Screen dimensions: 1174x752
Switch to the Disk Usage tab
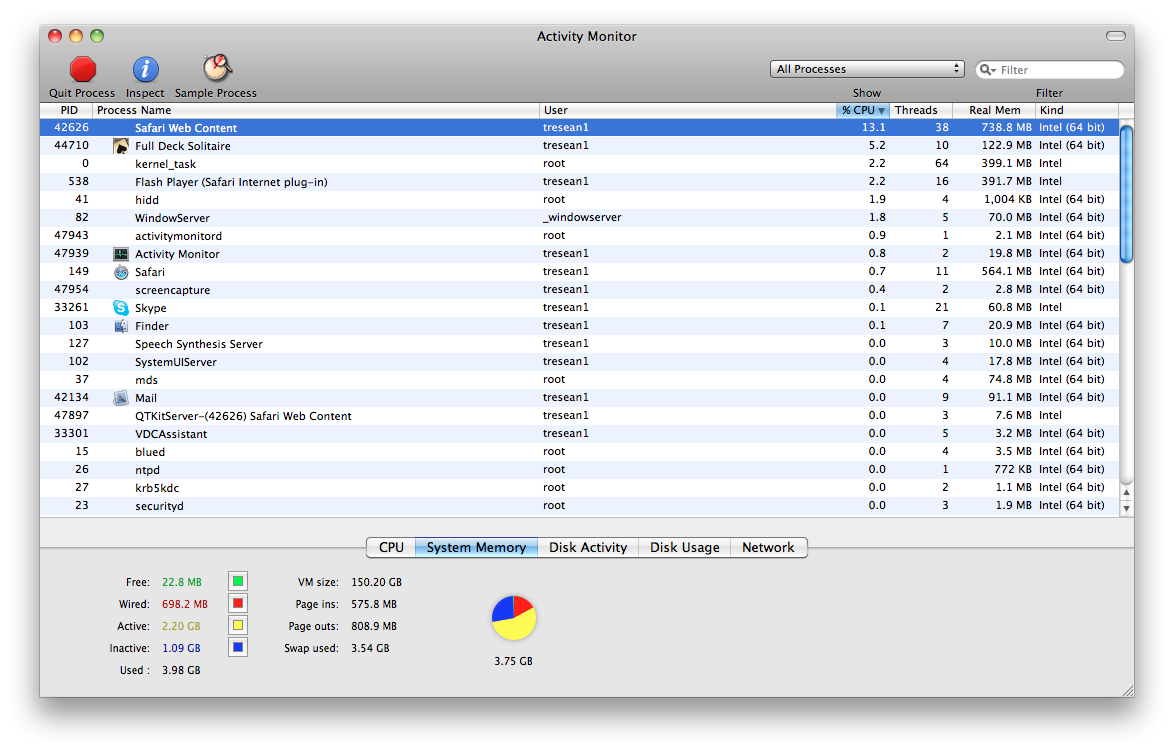[684, 548]
